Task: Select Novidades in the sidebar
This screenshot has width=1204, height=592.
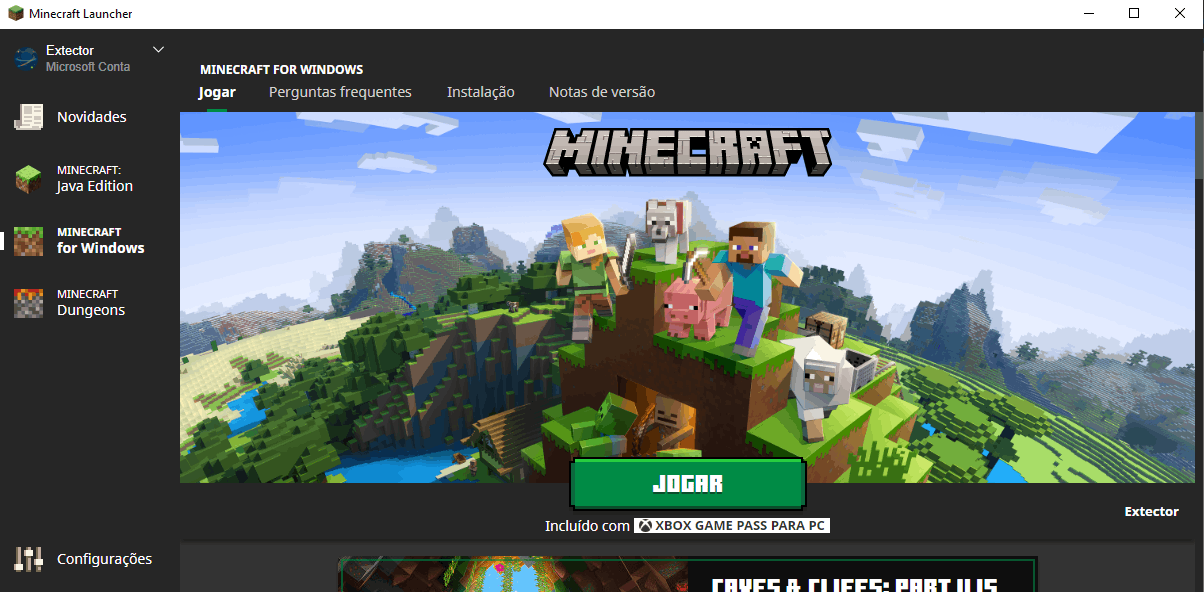Action: (92, 117)
